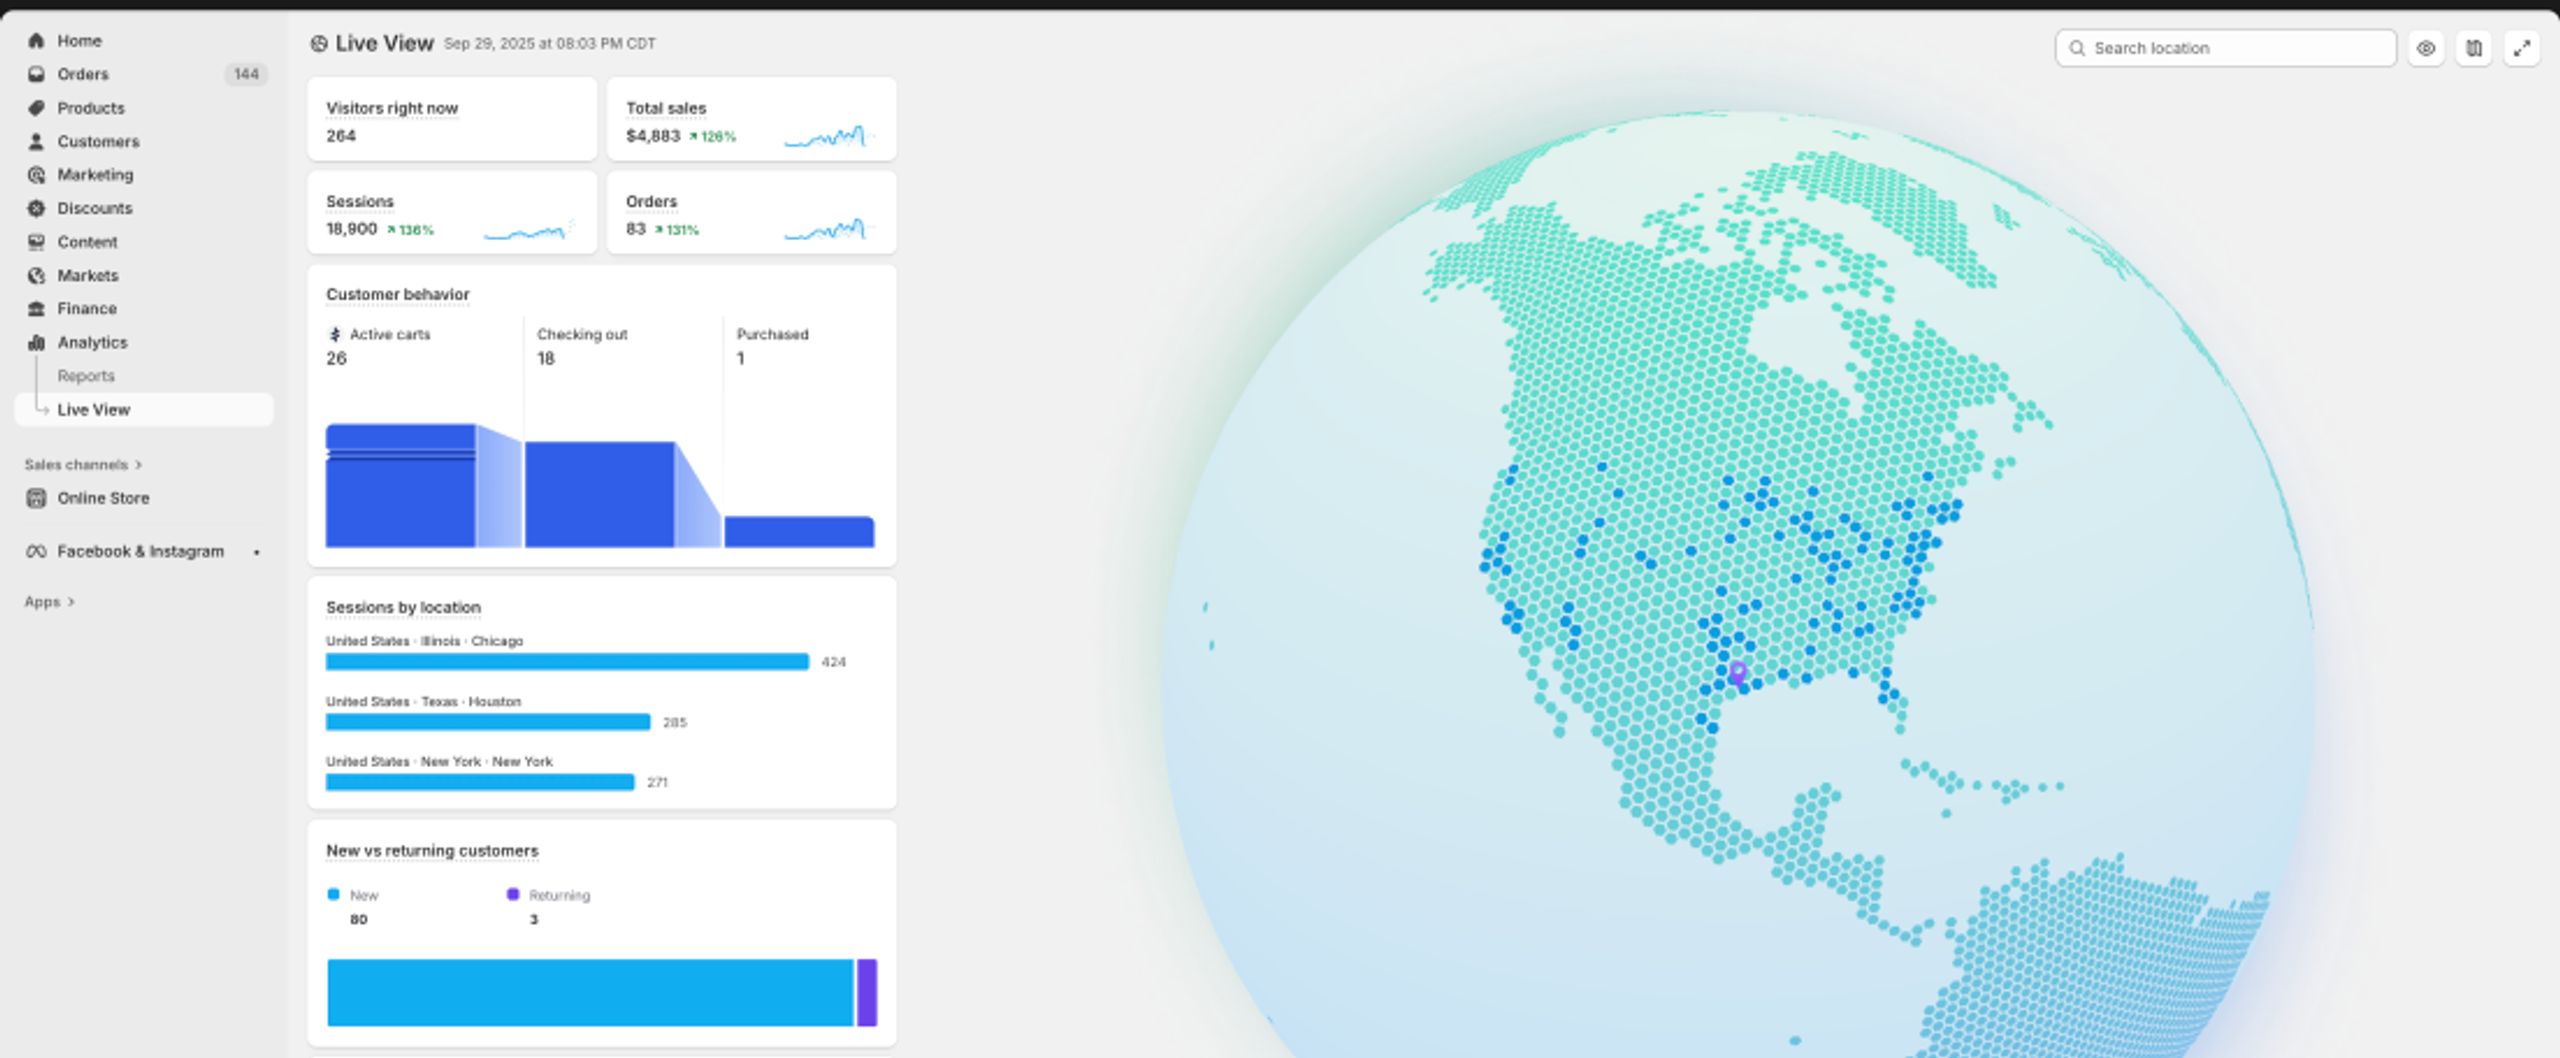The width and height of the screenshot is (2560, 1058).
Task: Click the Customers person icon
Action: coord(36,141)
